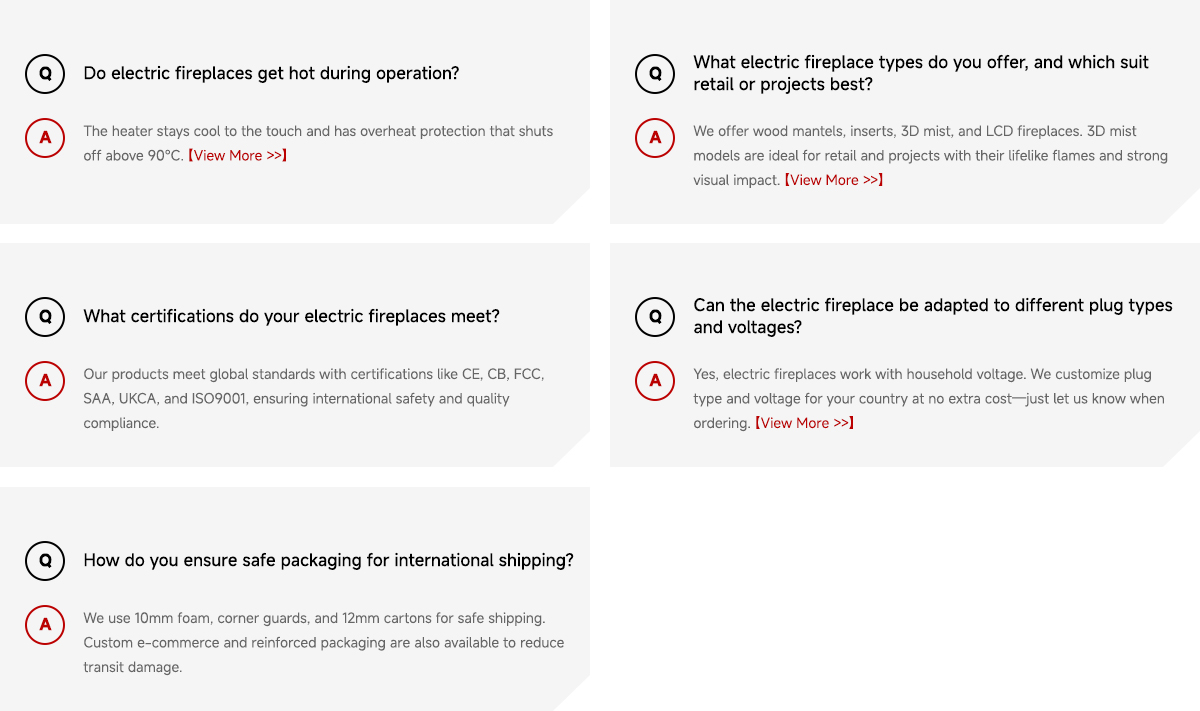Click the Q icon beside safe packaging question

tap(45, 560)
